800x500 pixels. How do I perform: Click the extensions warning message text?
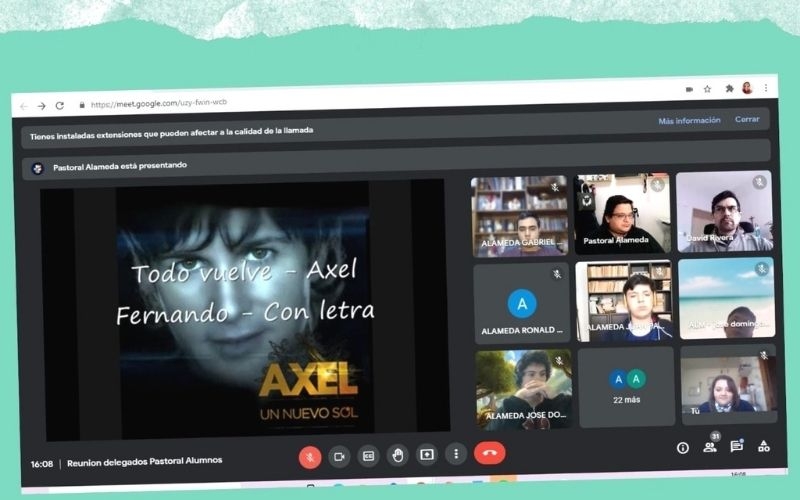(x=171, y=134)
